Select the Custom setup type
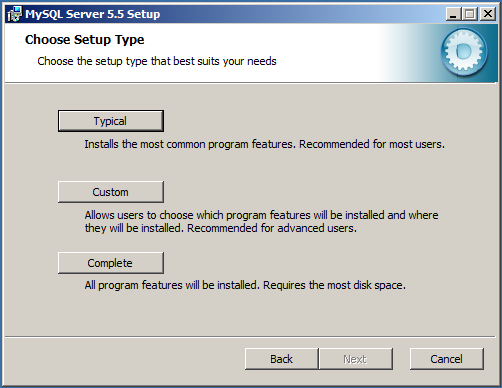This screenshot has width=502, height=388. click(111, 192)
